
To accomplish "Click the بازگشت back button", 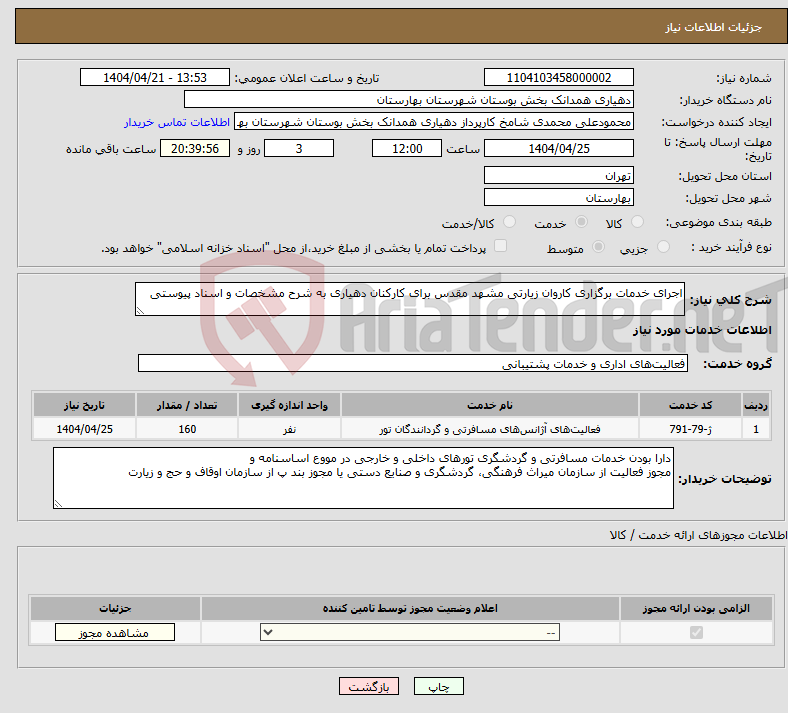I will (x=369, y=686).
